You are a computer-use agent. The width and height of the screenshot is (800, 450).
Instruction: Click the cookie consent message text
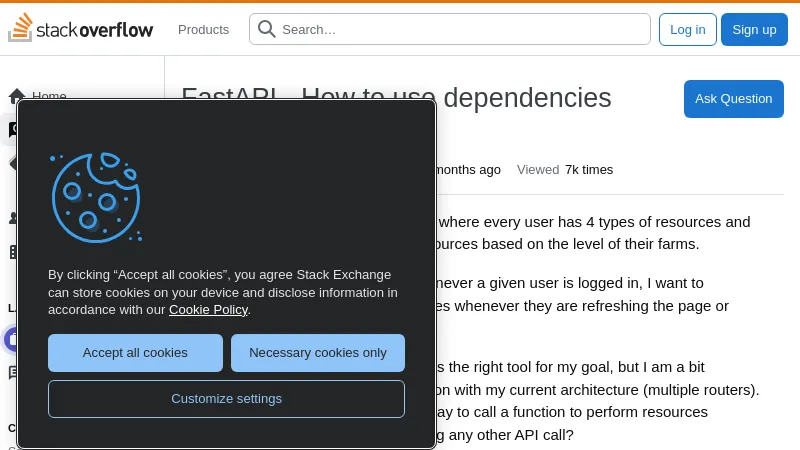[x=222, y=292]
